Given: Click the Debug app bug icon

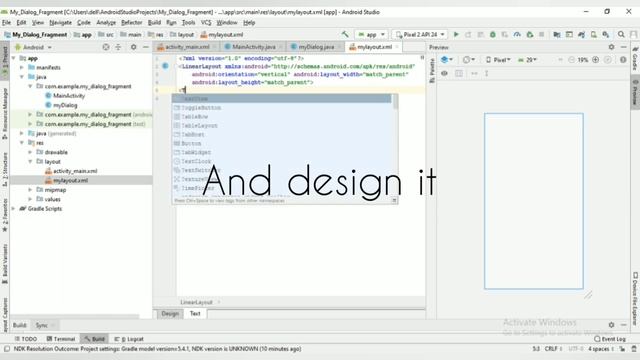Looking at the screenshot, I should pyautogui.click(x=493, y=35).
